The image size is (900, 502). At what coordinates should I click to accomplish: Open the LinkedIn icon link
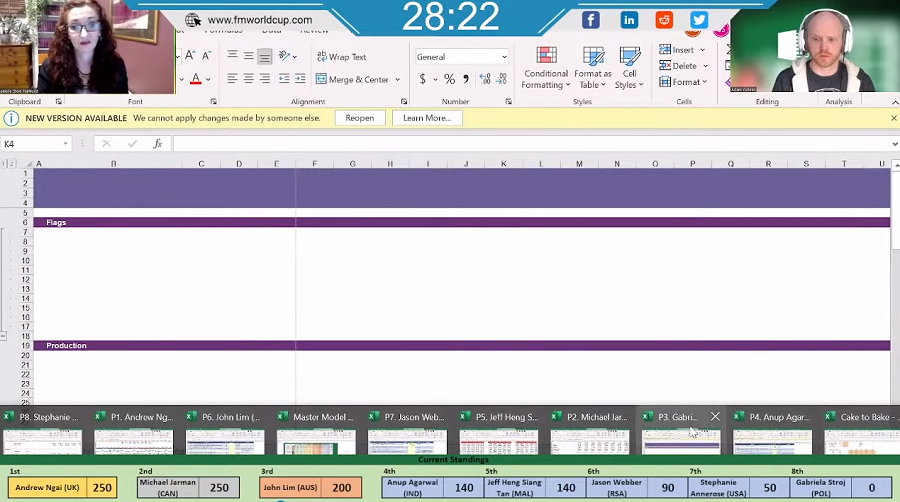point(629,20)
